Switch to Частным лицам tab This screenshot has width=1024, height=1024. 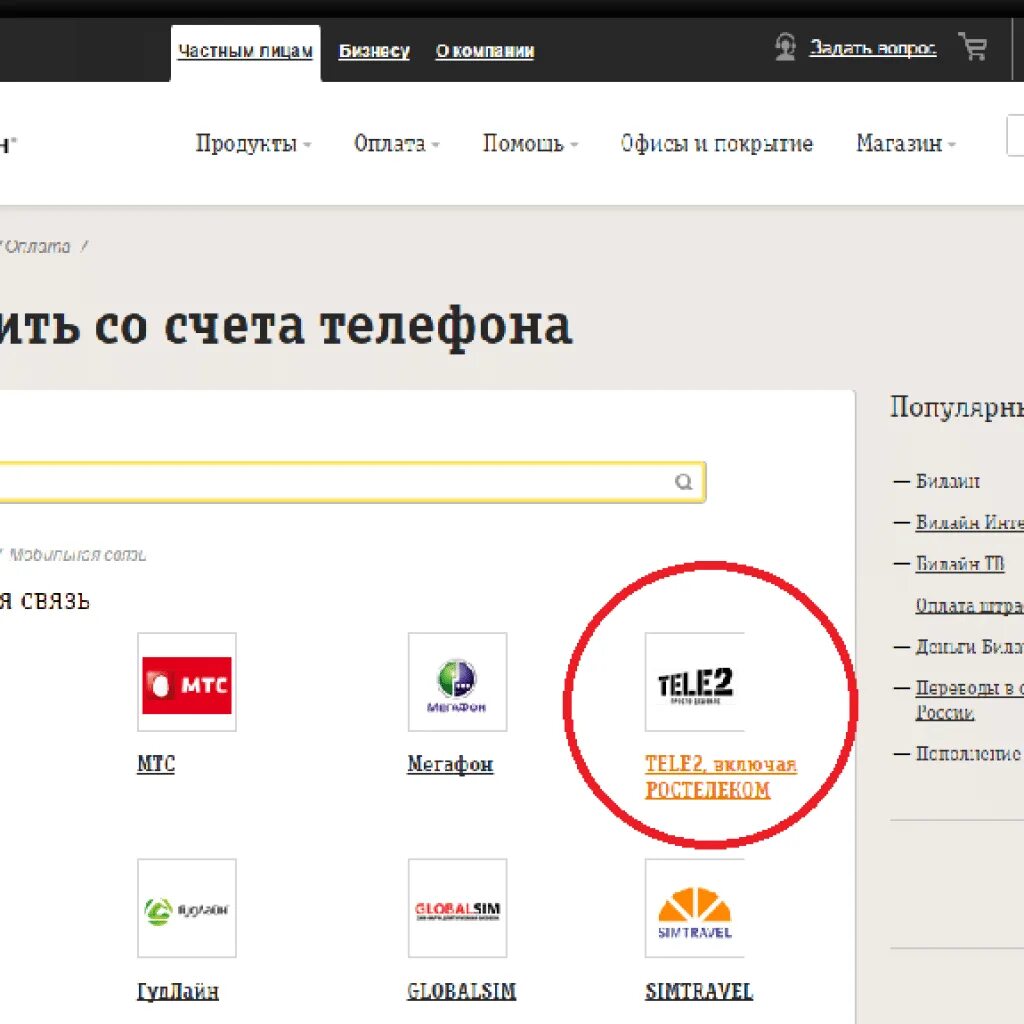click(x=246, y=51)
